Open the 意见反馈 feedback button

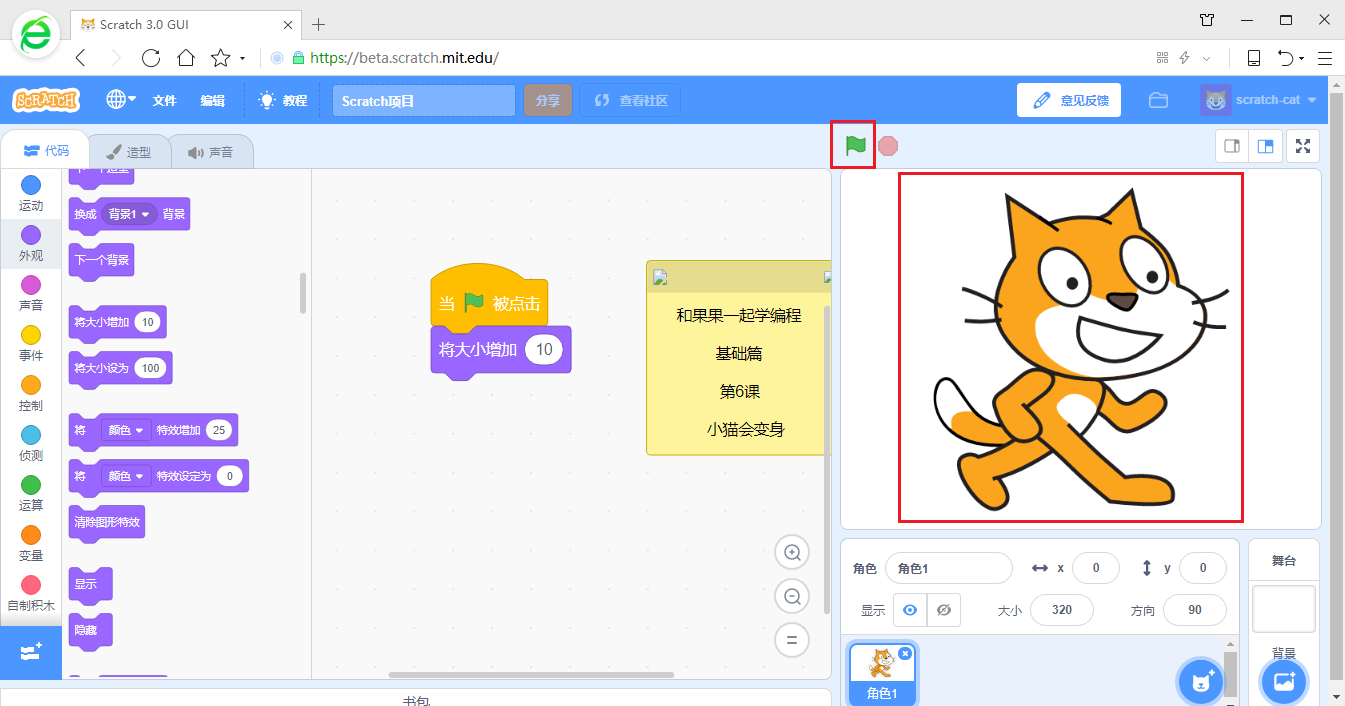click(x=1069, y=100)
